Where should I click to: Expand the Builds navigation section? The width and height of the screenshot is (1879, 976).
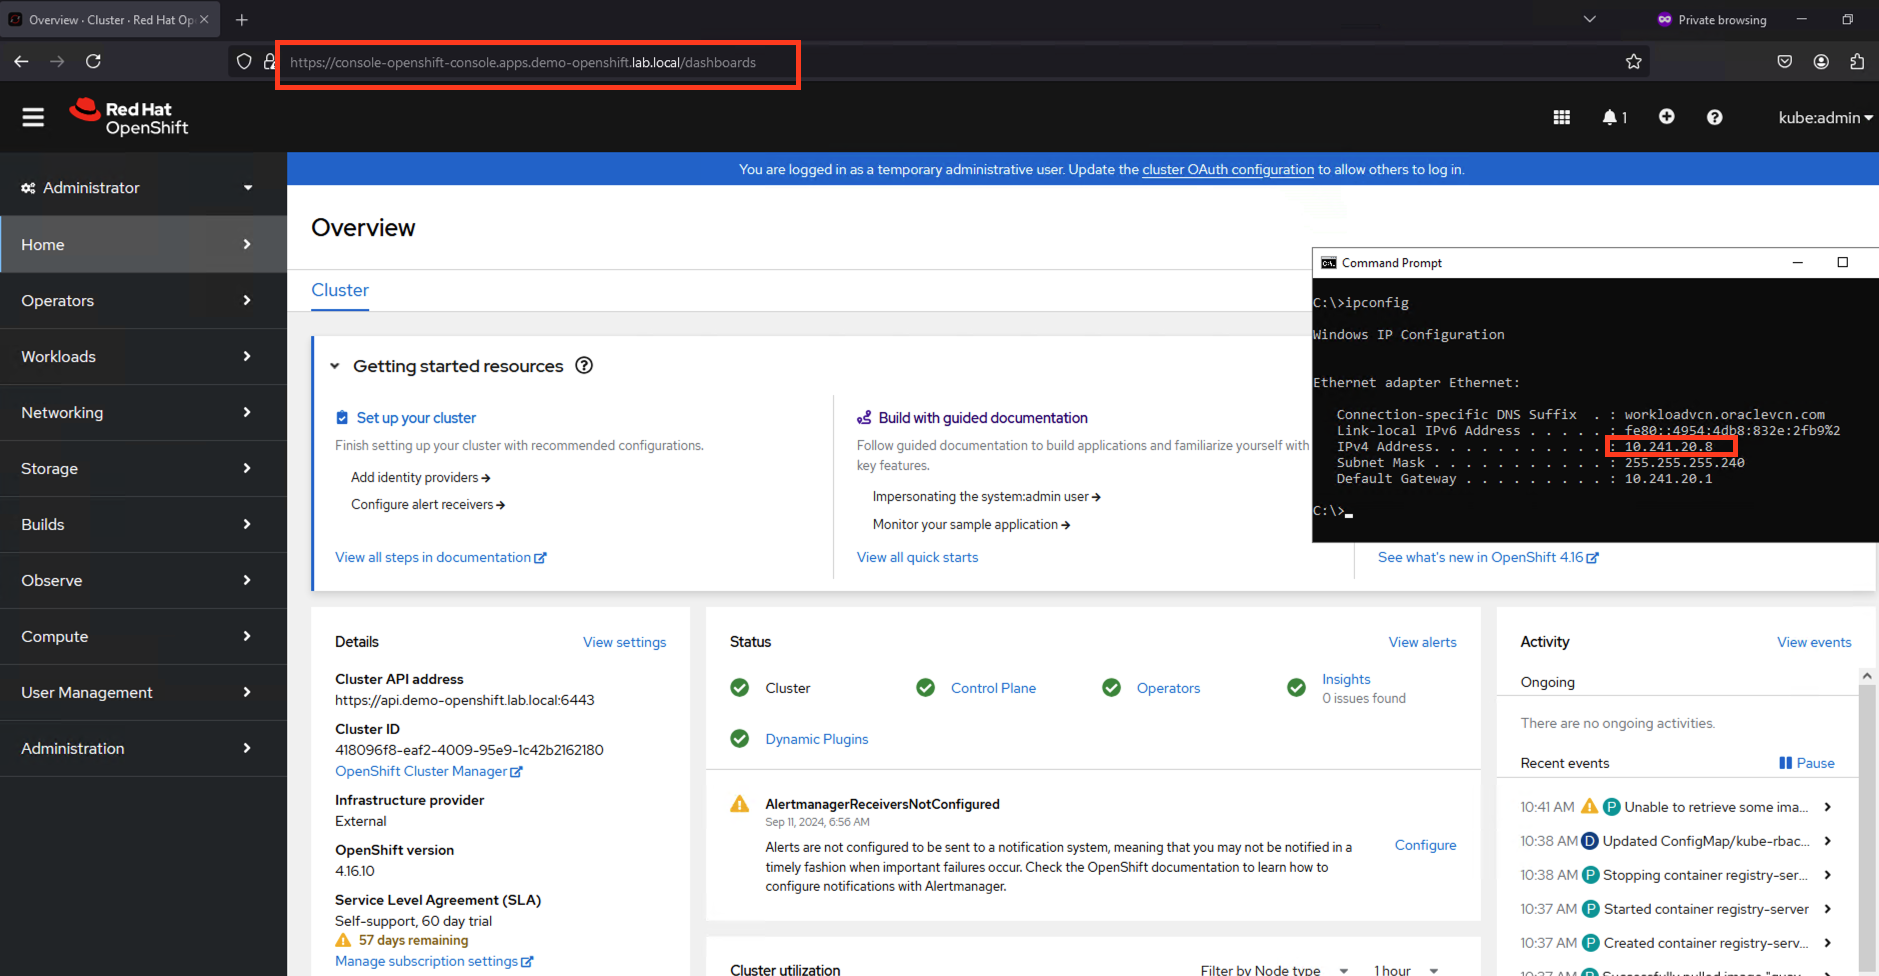coord(143,524)
